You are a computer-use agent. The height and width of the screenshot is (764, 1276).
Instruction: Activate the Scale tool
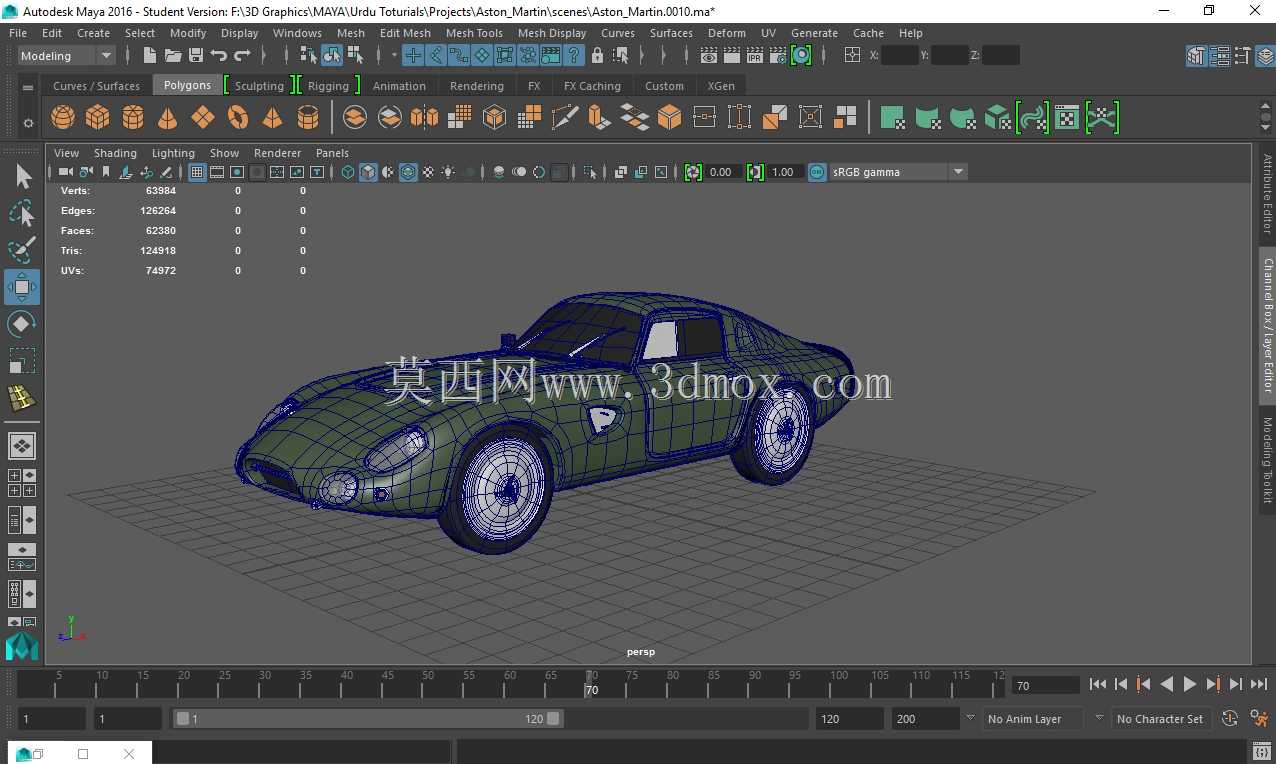[22, 360]
